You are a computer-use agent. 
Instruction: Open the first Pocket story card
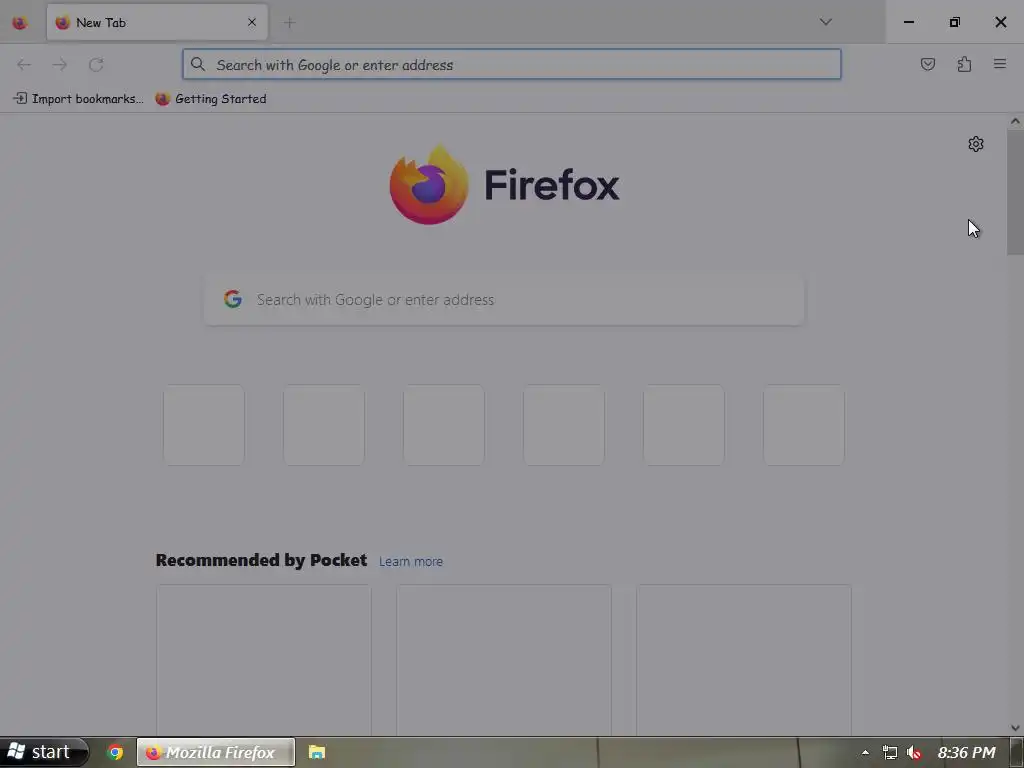point(264,660)
